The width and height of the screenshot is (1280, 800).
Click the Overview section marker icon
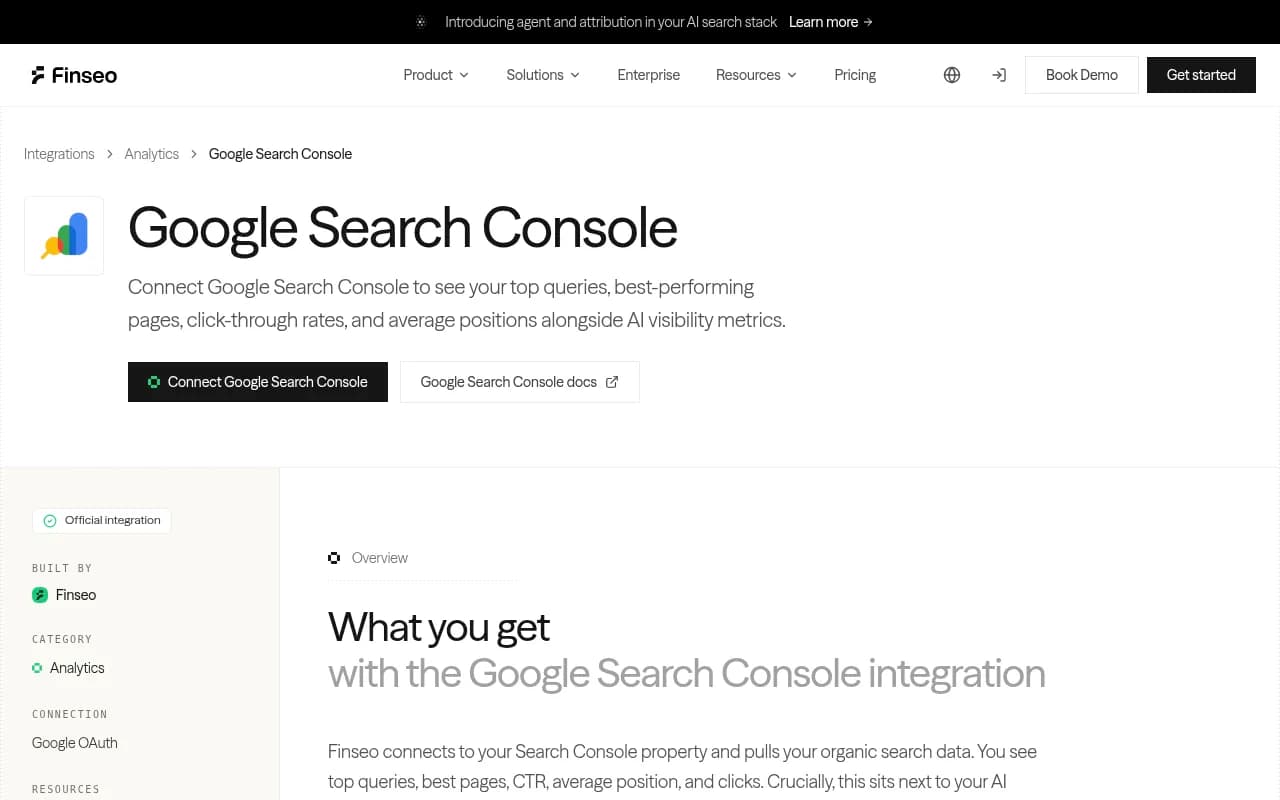[x=334, y=558]
